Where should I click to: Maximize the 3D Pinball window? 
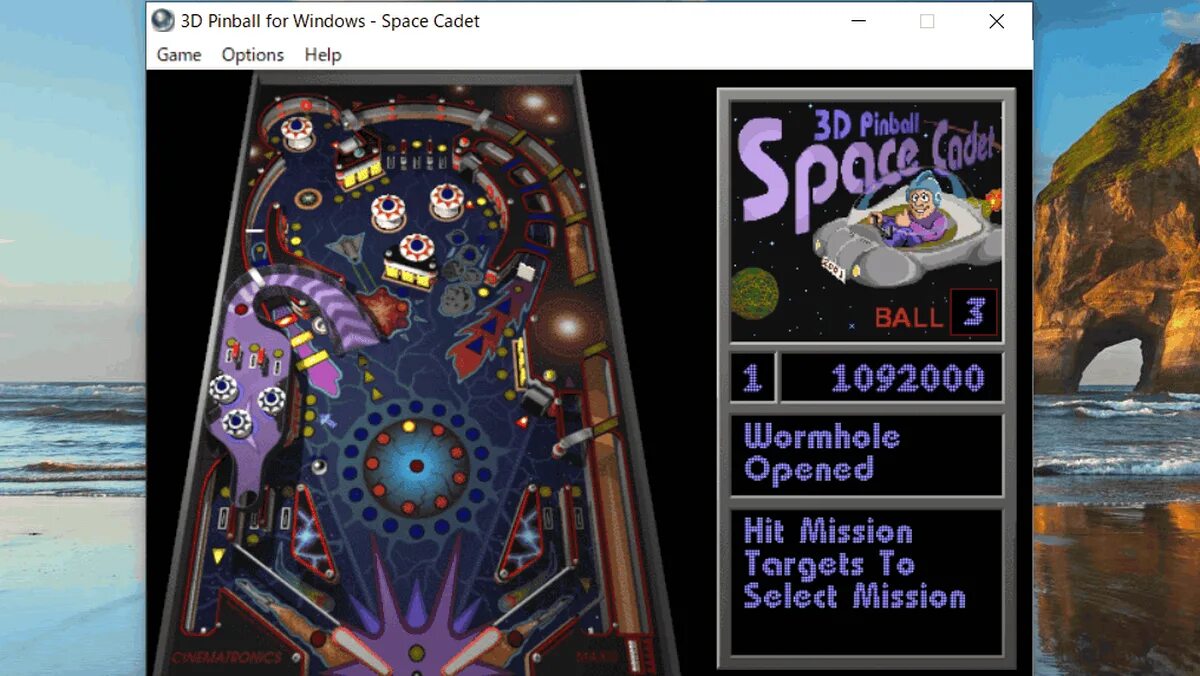[927, 21]
